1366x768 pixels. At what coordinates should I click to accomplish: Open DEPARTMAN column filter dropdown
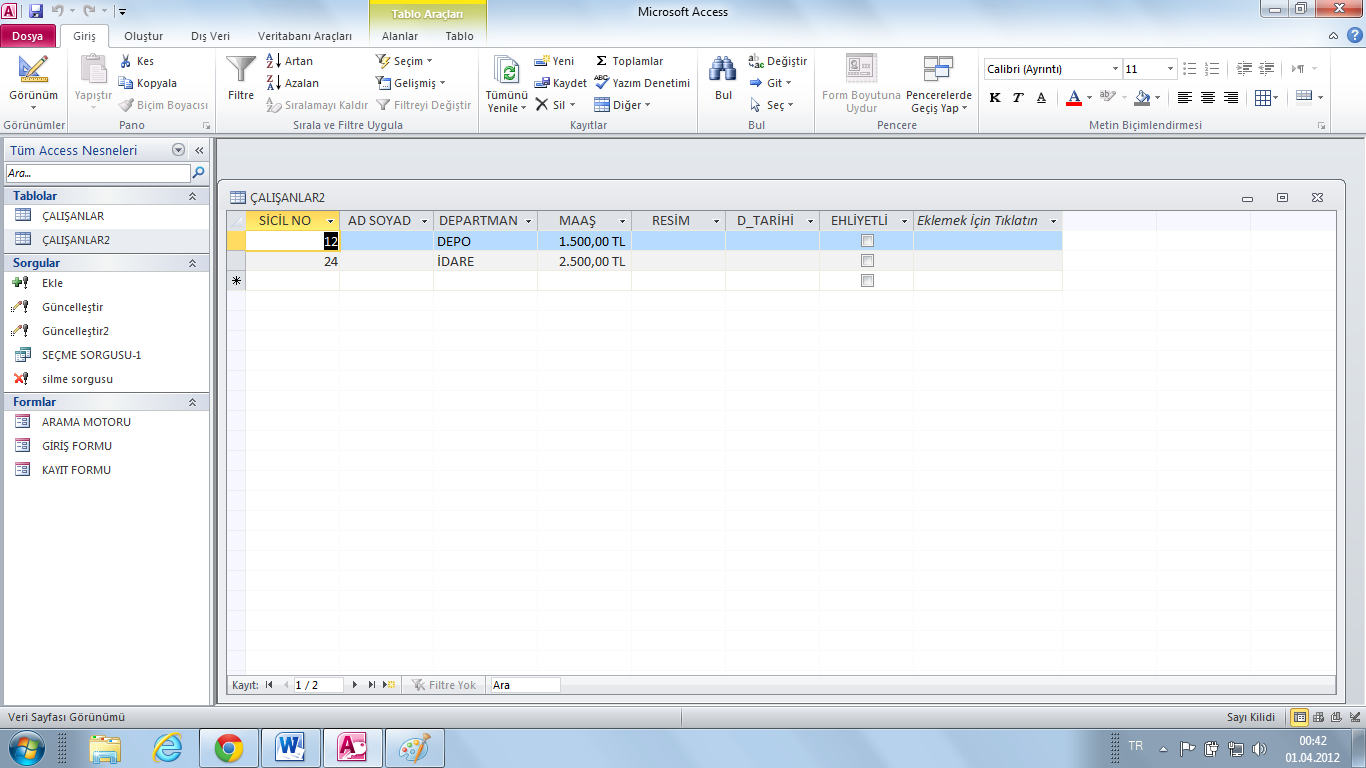(528, 221)
